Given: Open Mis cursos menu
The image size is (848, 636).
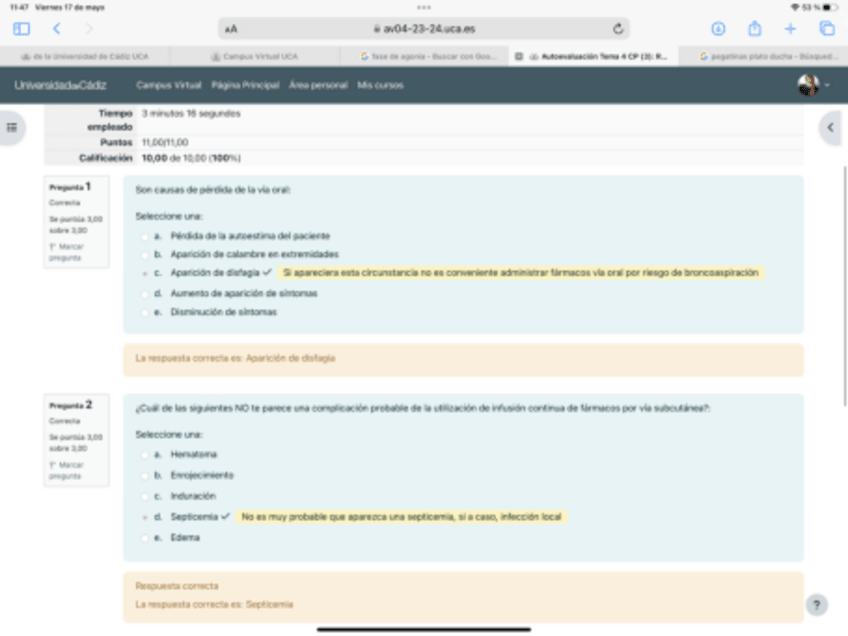Looking at the screenshot, I should click(x=380, y=85).
